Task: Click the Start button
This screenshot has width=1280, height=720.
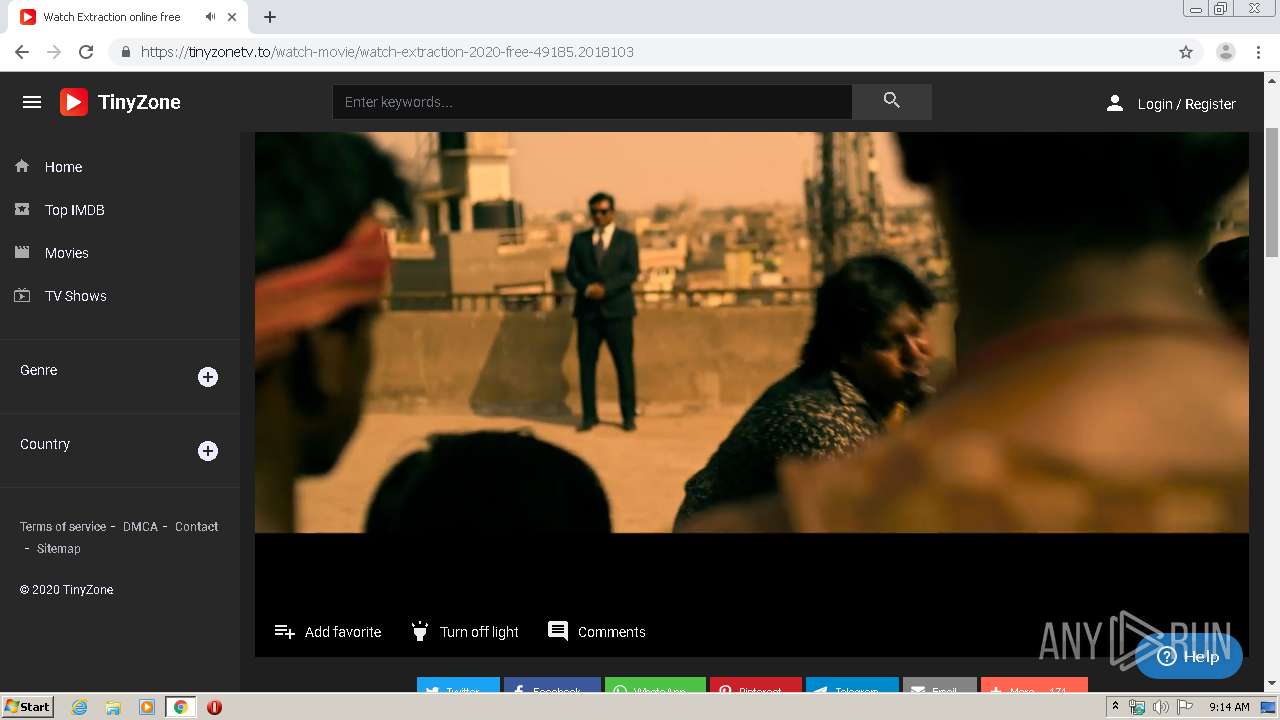Action: coord(27,707)
